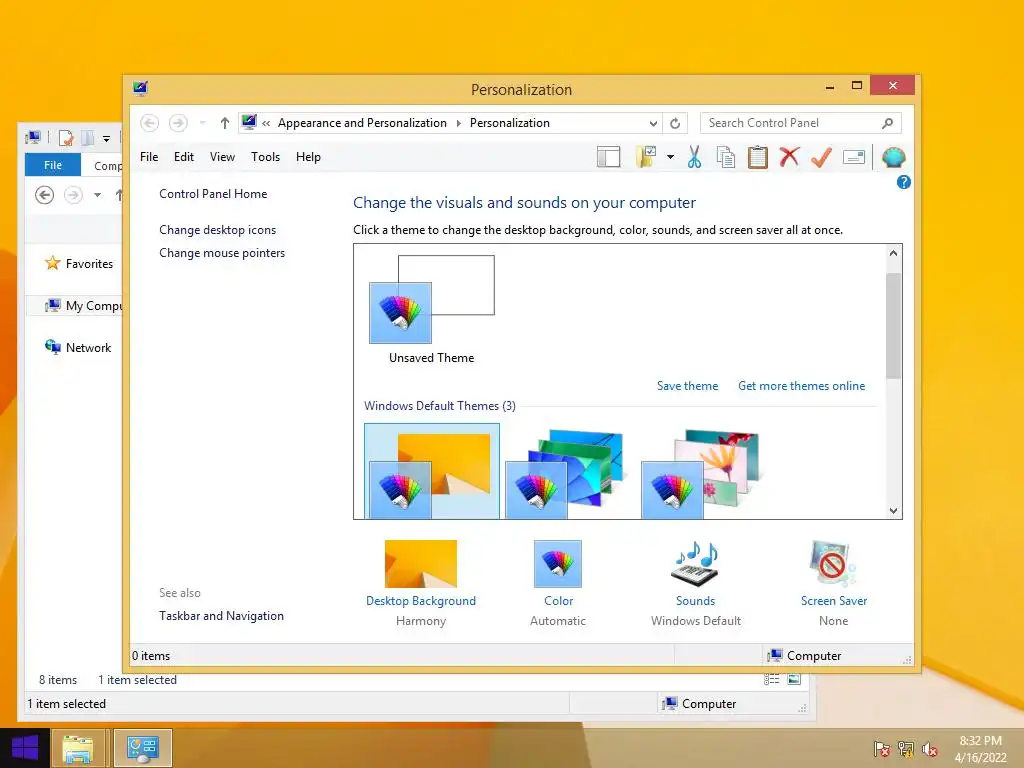Go to Control Panel Home
This screenshot has width=1024, height=768.
coord(213,194)
